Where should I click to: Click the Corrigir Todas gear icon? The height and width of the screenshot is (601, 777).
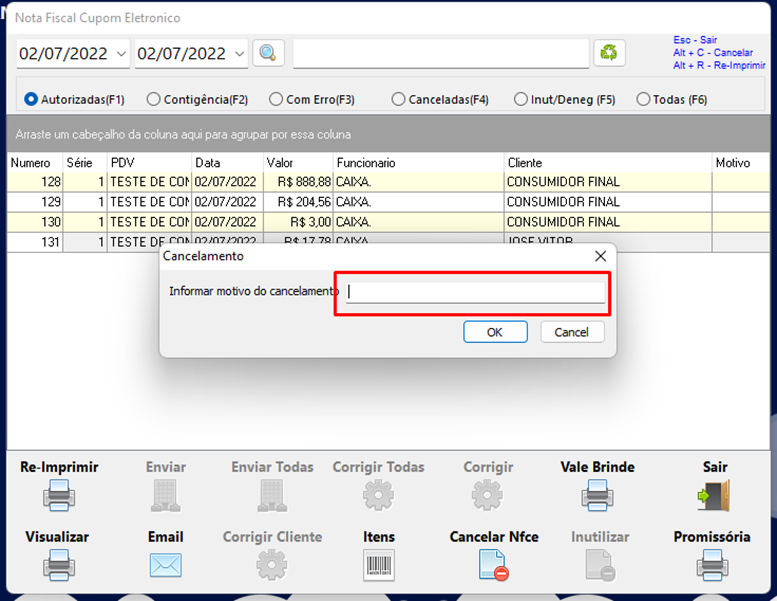pos(379,494)
